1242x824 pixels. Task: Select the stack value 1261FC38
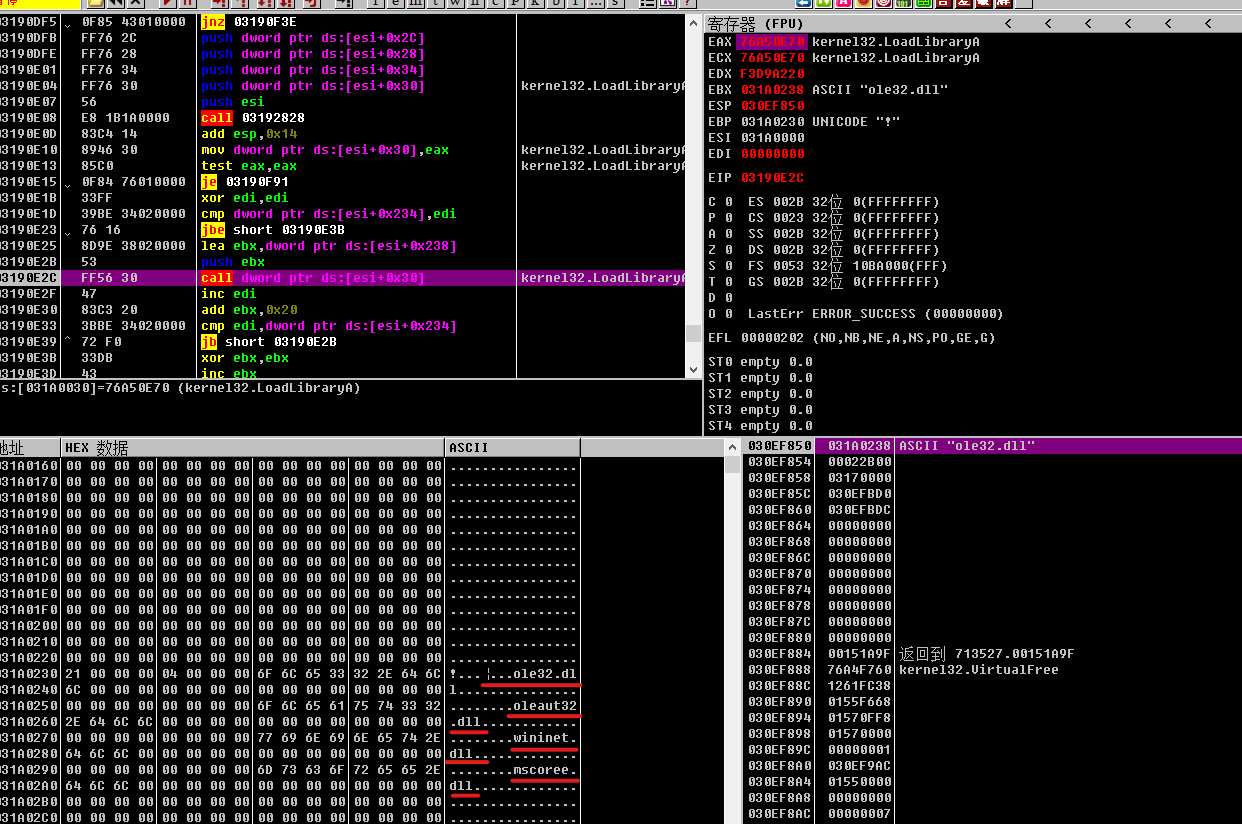[x=860, y=686]
